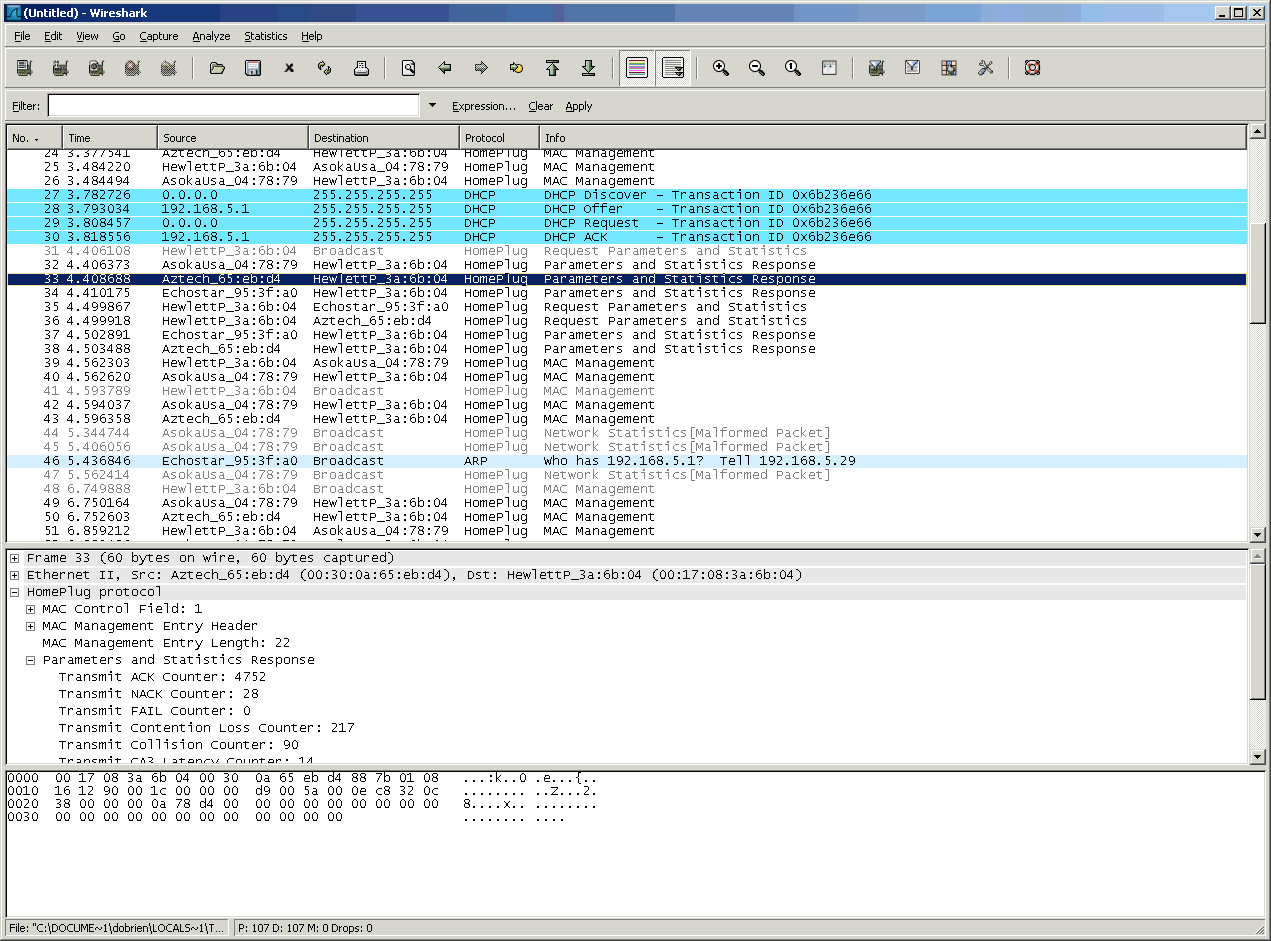
Task: Expand the Frame 33 tree node
Action: [x=15, y=558]
